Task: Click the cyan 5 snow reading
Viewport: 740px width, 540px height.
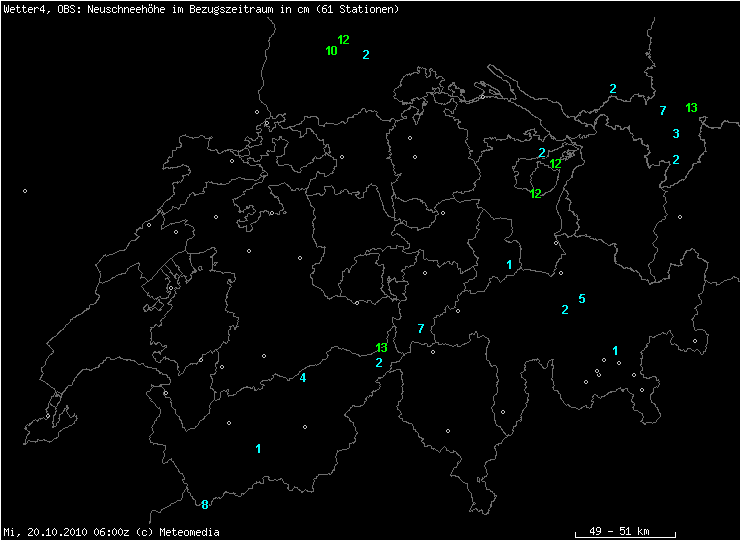Action: (582, 299)
